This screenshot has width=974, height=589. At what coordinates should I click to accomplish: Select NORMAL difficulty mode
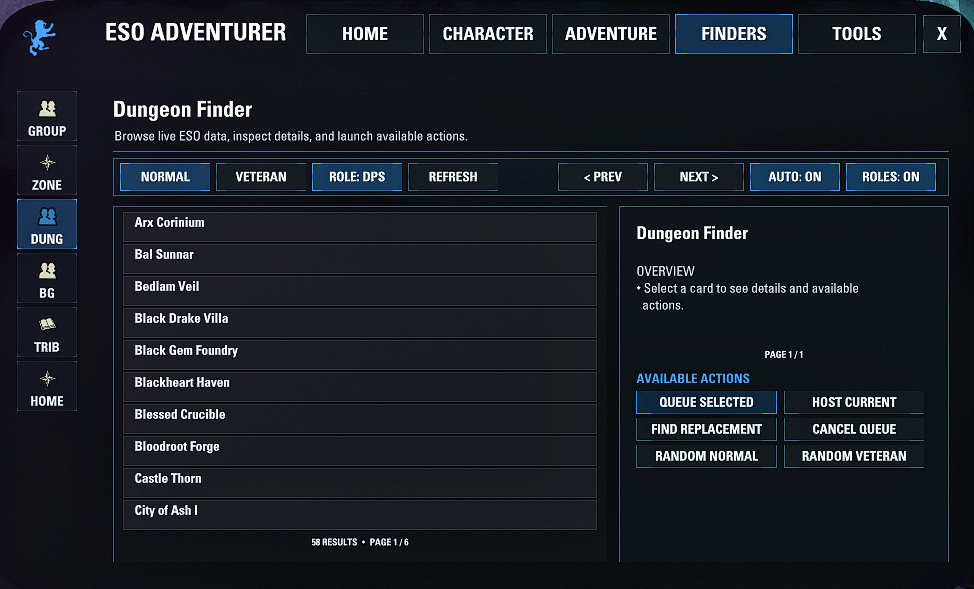(165, 176)
